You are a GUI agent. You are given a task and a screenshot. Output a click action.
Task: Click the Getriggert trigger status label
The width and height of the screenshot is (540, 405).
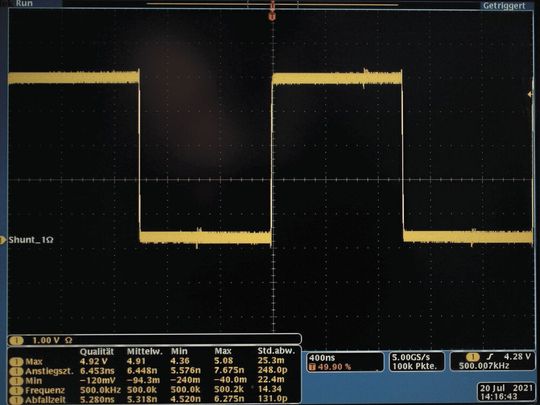point(504,6)
